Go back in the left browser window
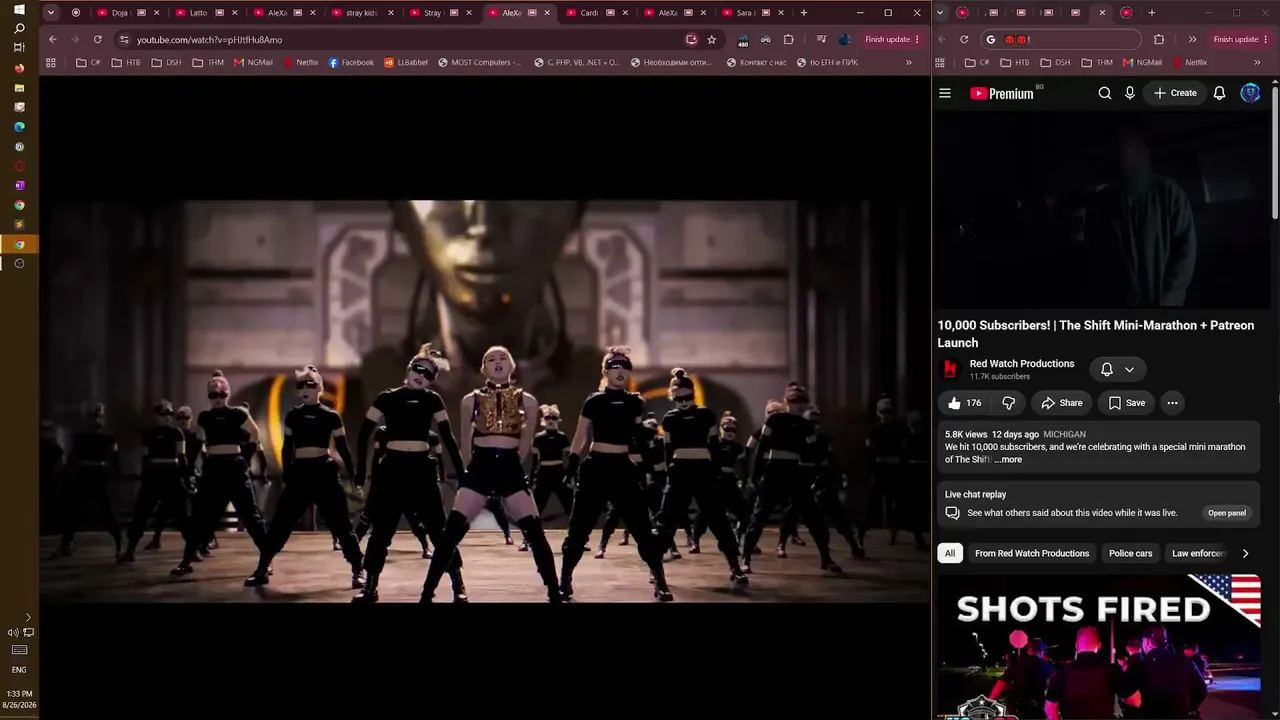The image size is (1280, 720). (53, 39)
